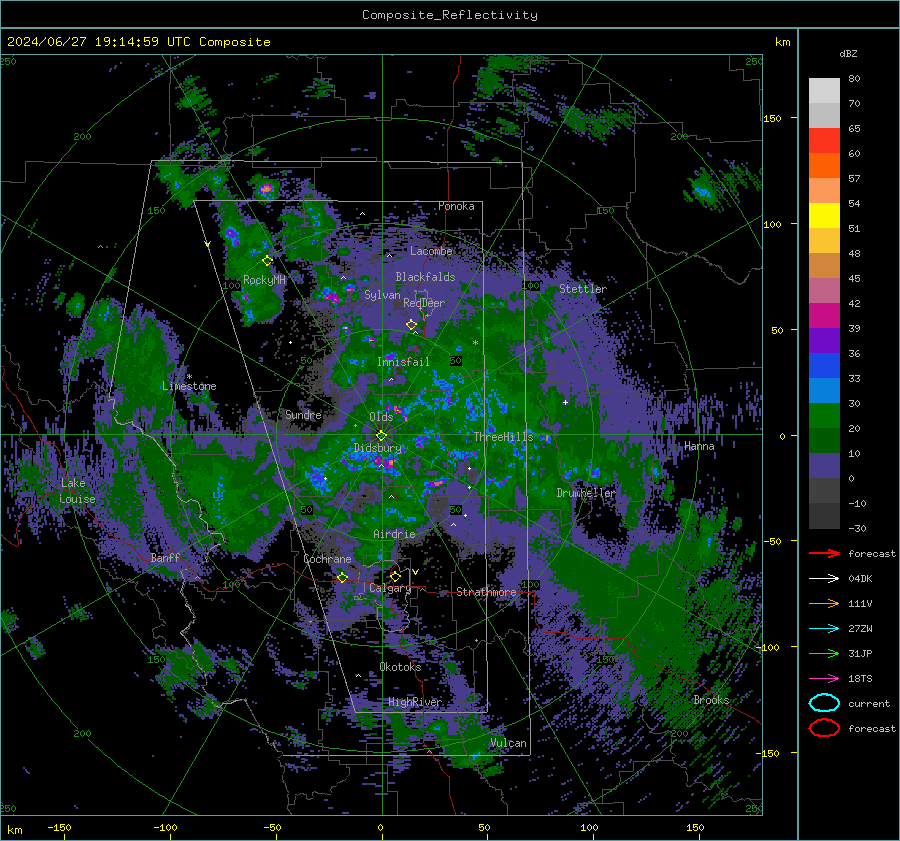900x841 pixels.
Task: Click the Drumheller city label
Action: click(585, 493)
